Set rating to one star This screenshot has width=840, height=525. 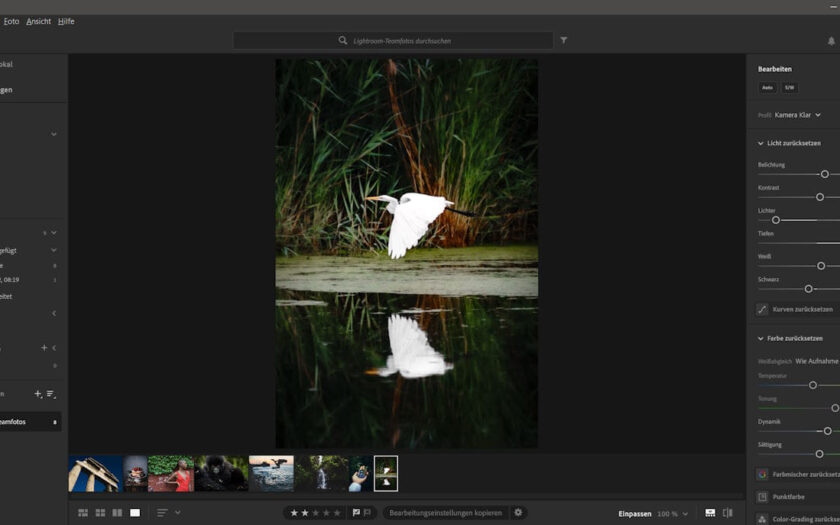pyautogui.click(x=294, y=513)
